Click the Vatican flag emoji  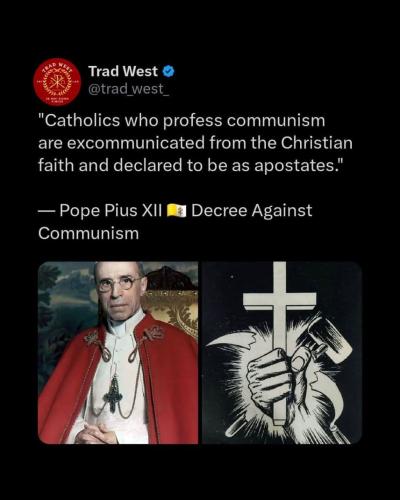pos(176,211)
